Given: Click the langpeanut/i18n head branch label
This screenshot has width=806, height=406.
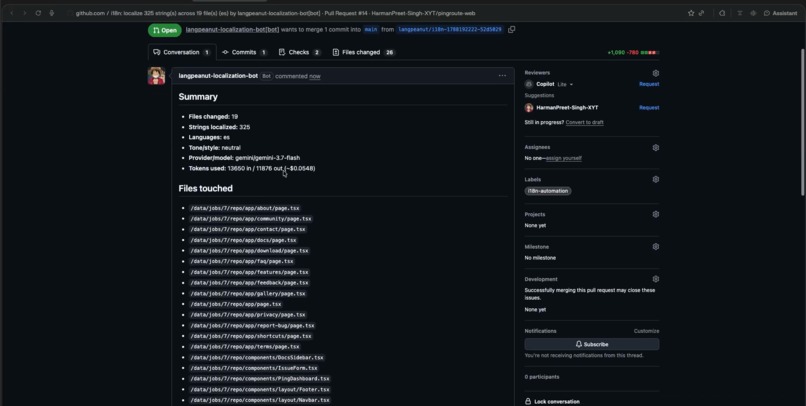Looking at the screenshot, I should [x=450, y=30].
